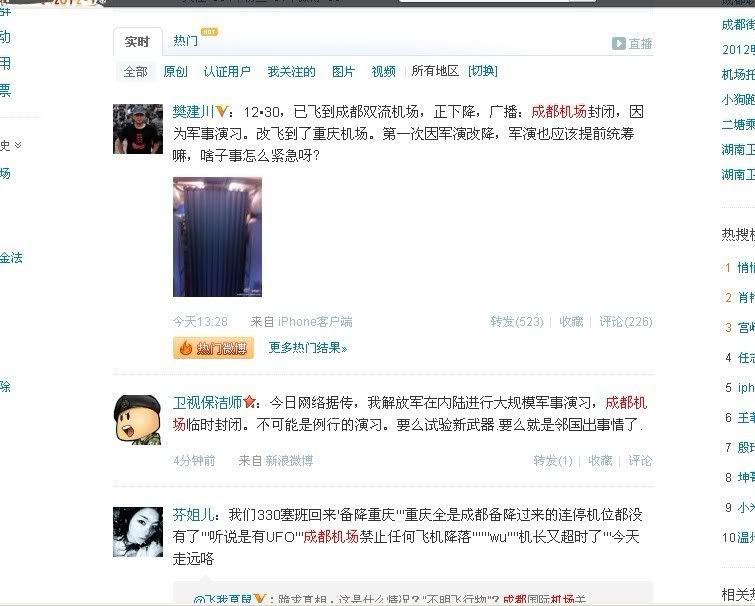Enlarge the blue curtain photo thumbnail
The image size is (755, 606).
coord(218,237)
